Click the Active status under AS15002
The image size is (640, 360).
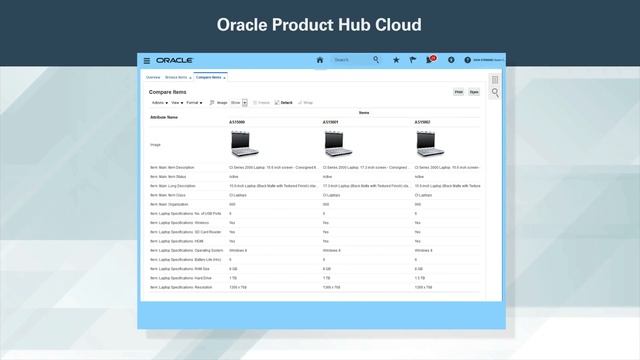(x=419, y=177)
